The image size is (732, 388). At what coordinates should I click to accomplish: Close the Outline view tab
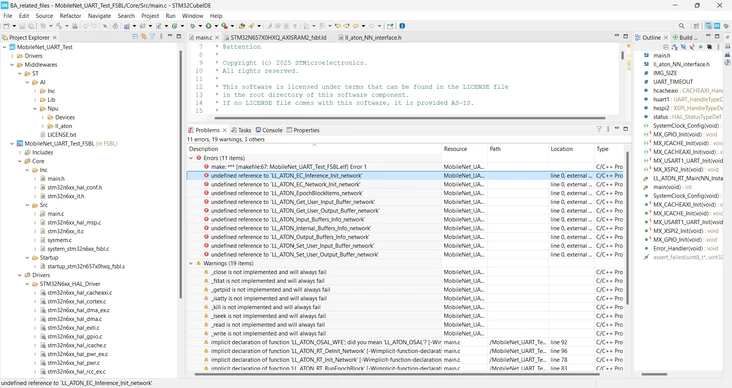(666, 37)
